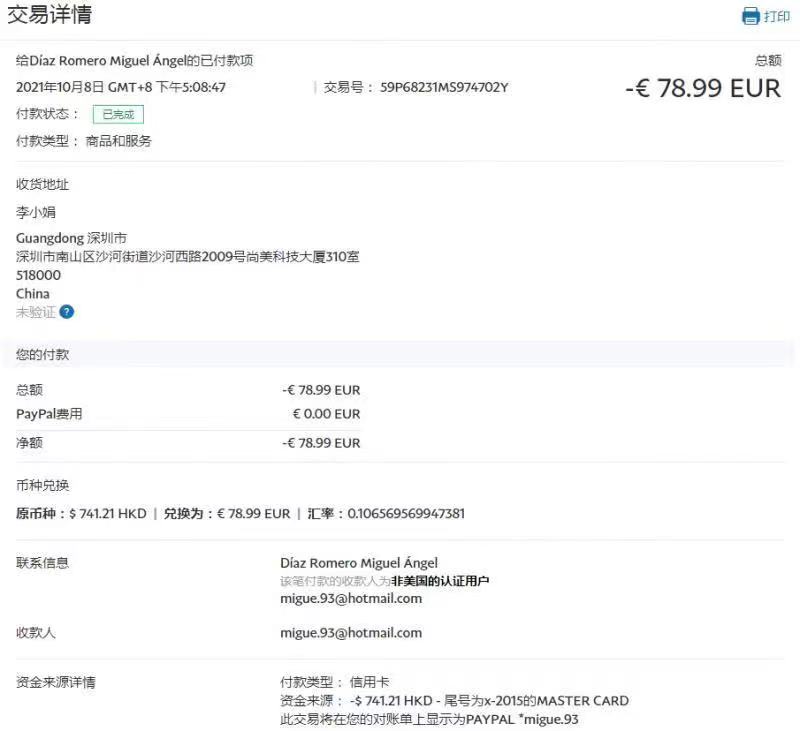Screen dimensions: 800x731
Task: Click the printer icon
Action: (751, 16)
